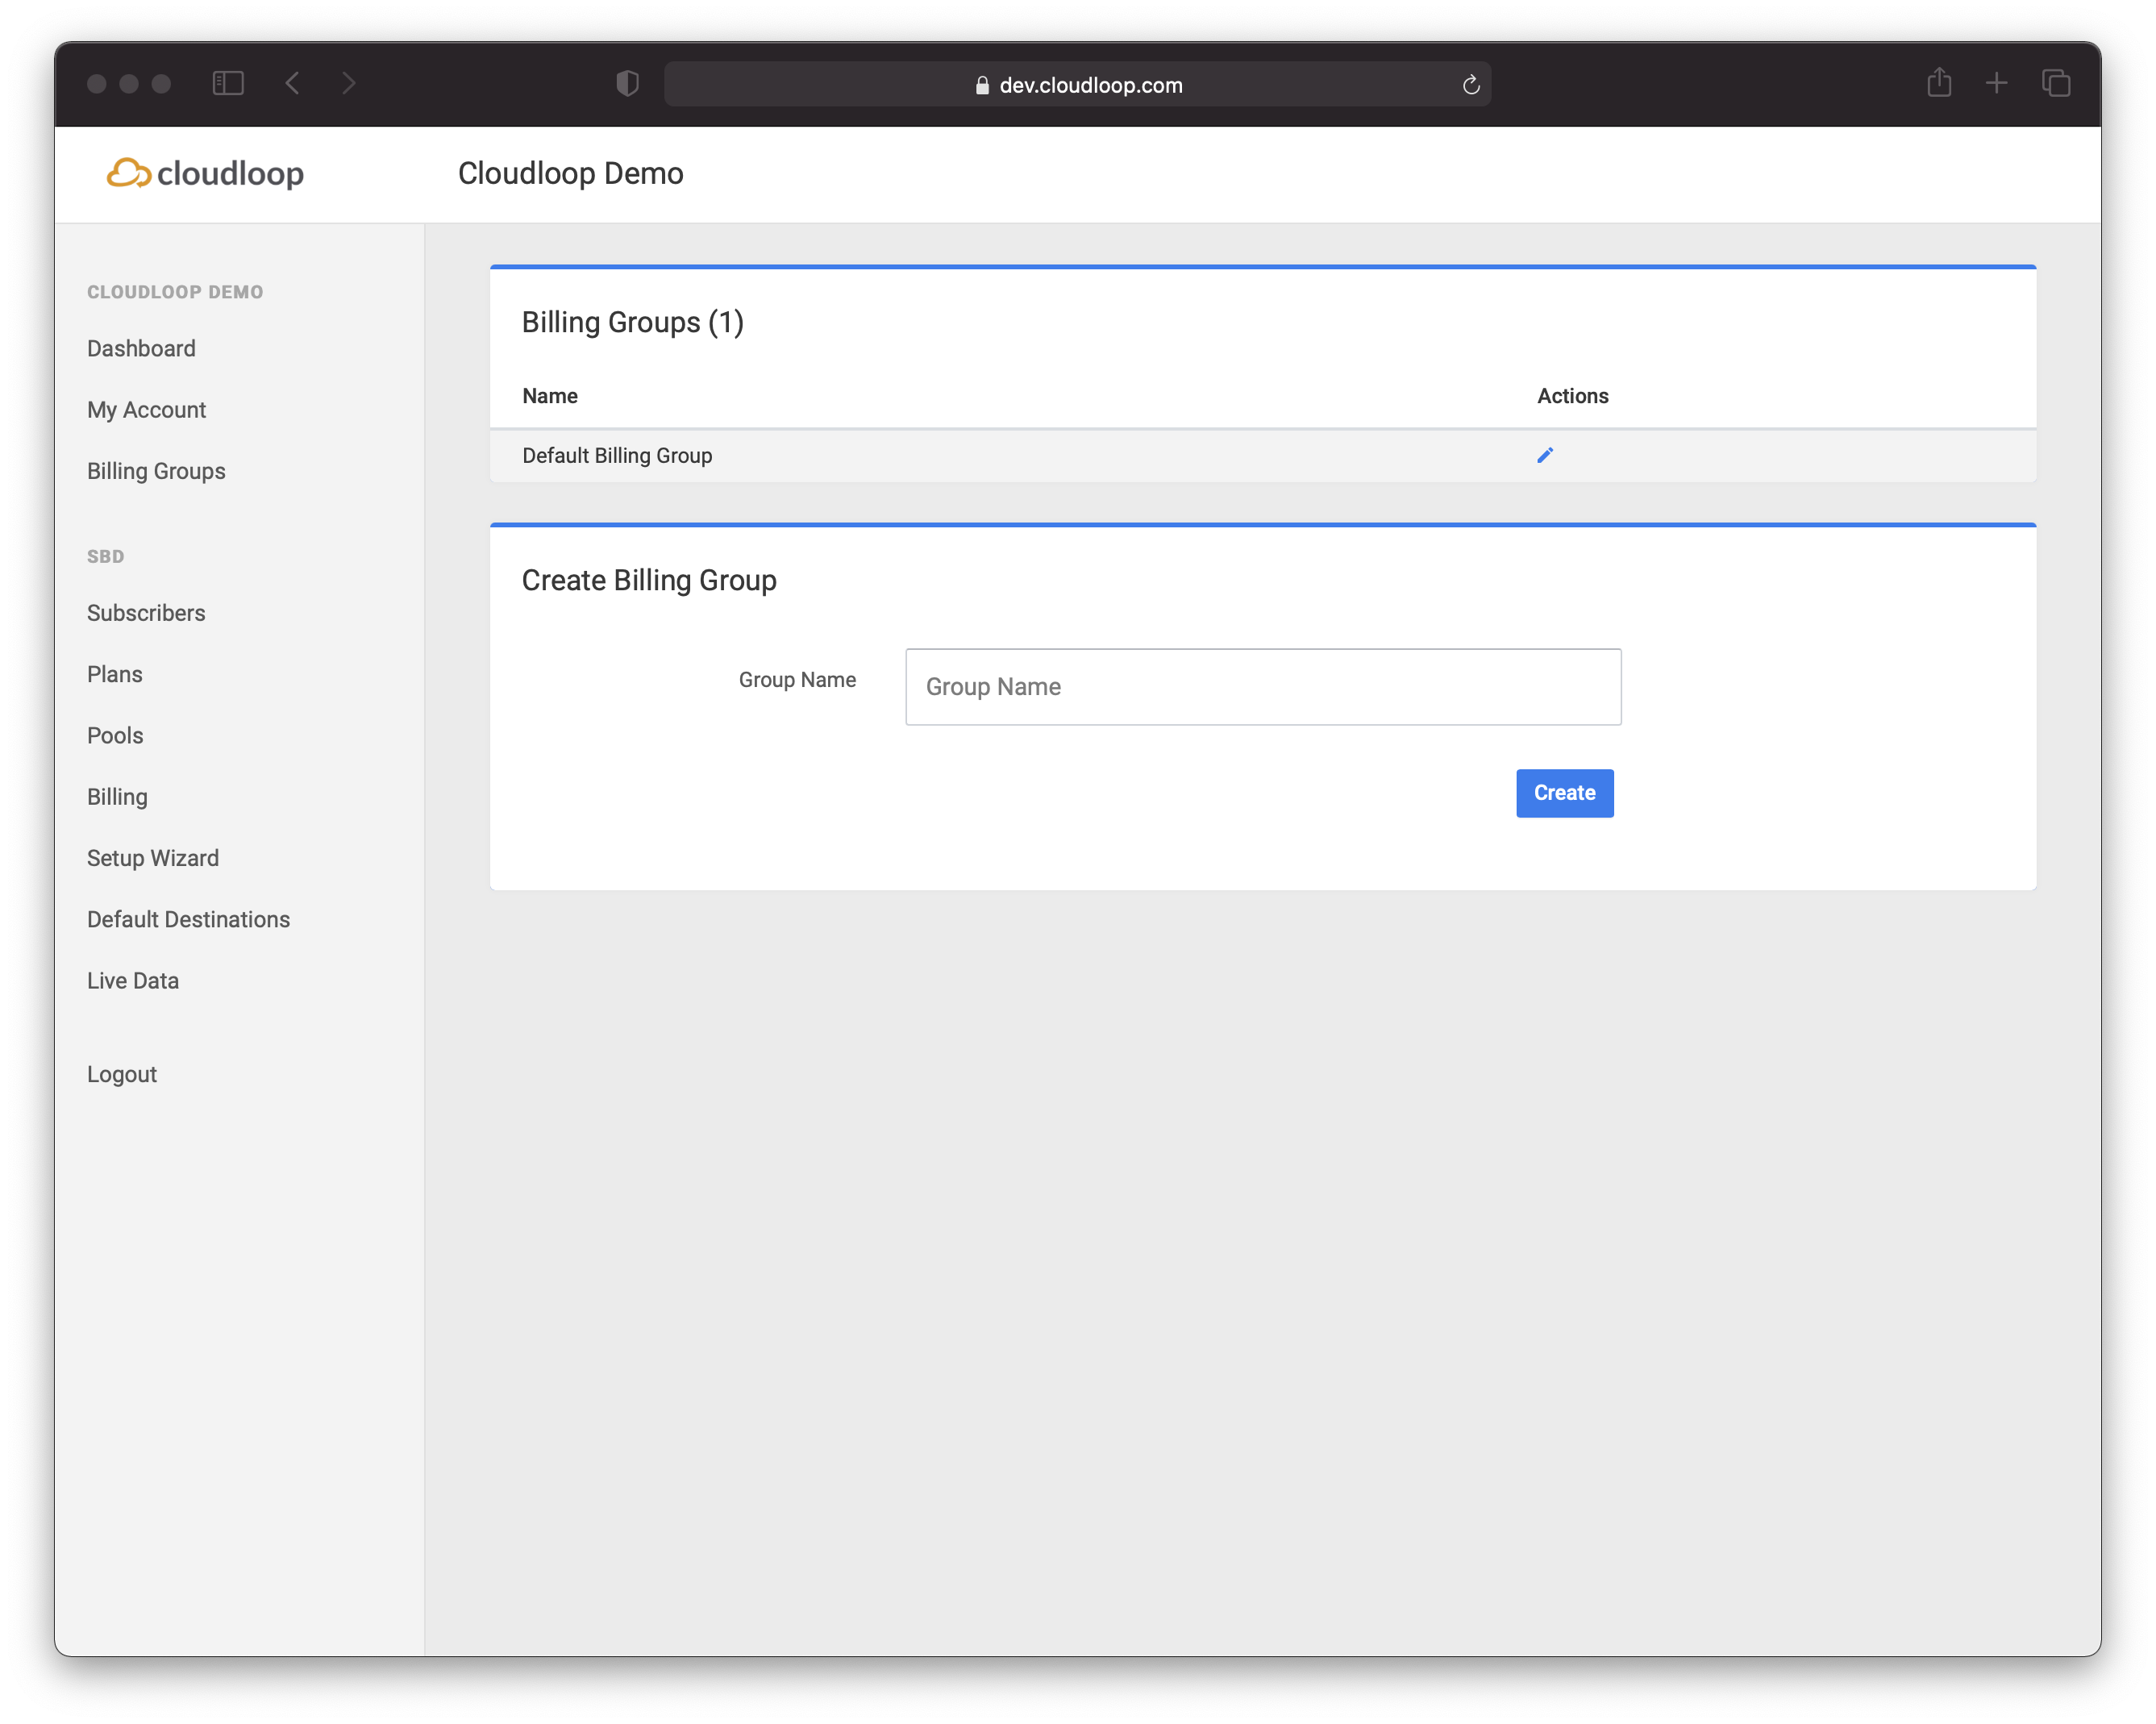
Task: Open the browser share icon
Action: coord(1938,83)
